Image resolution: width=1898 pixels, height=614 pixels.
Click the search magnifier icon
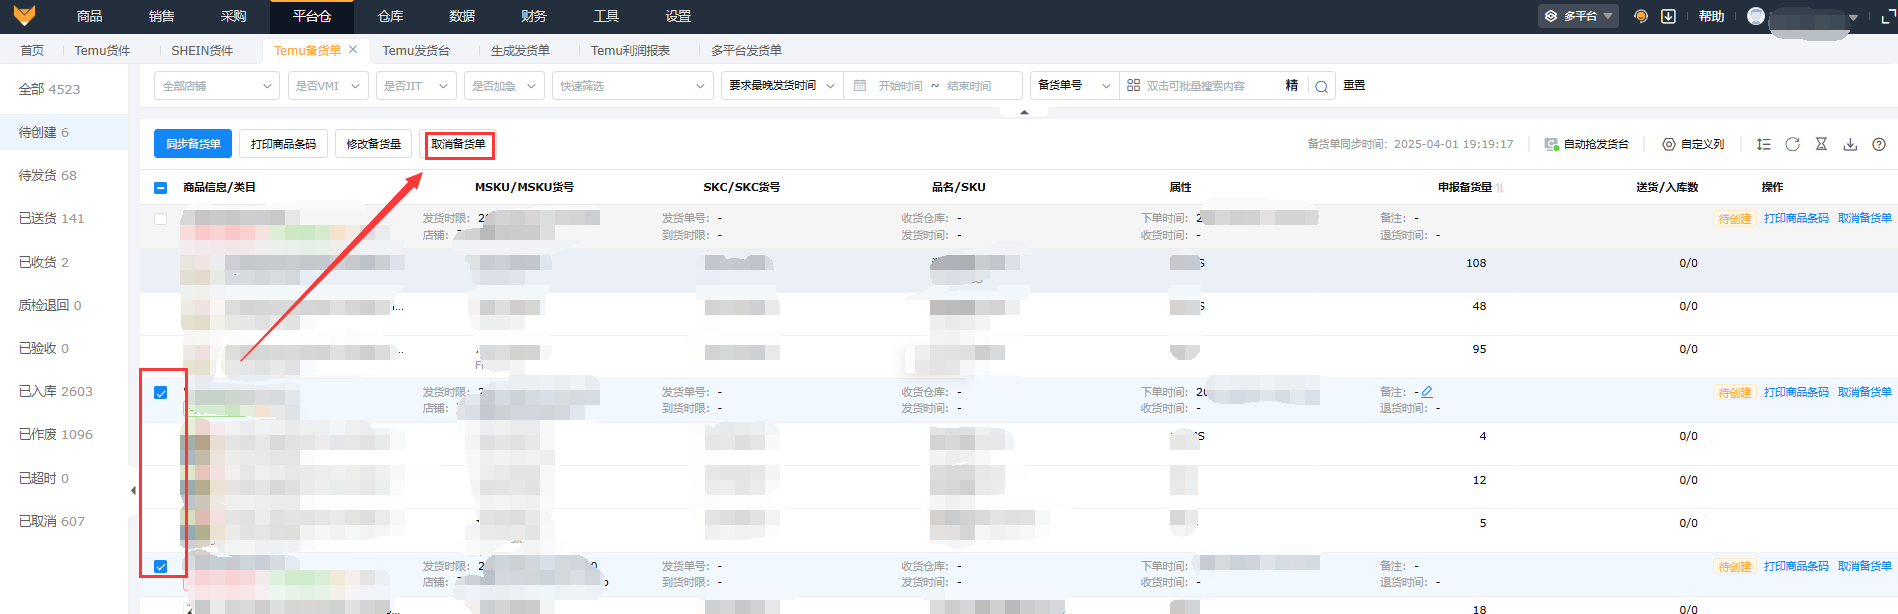tap(1321, 87)
